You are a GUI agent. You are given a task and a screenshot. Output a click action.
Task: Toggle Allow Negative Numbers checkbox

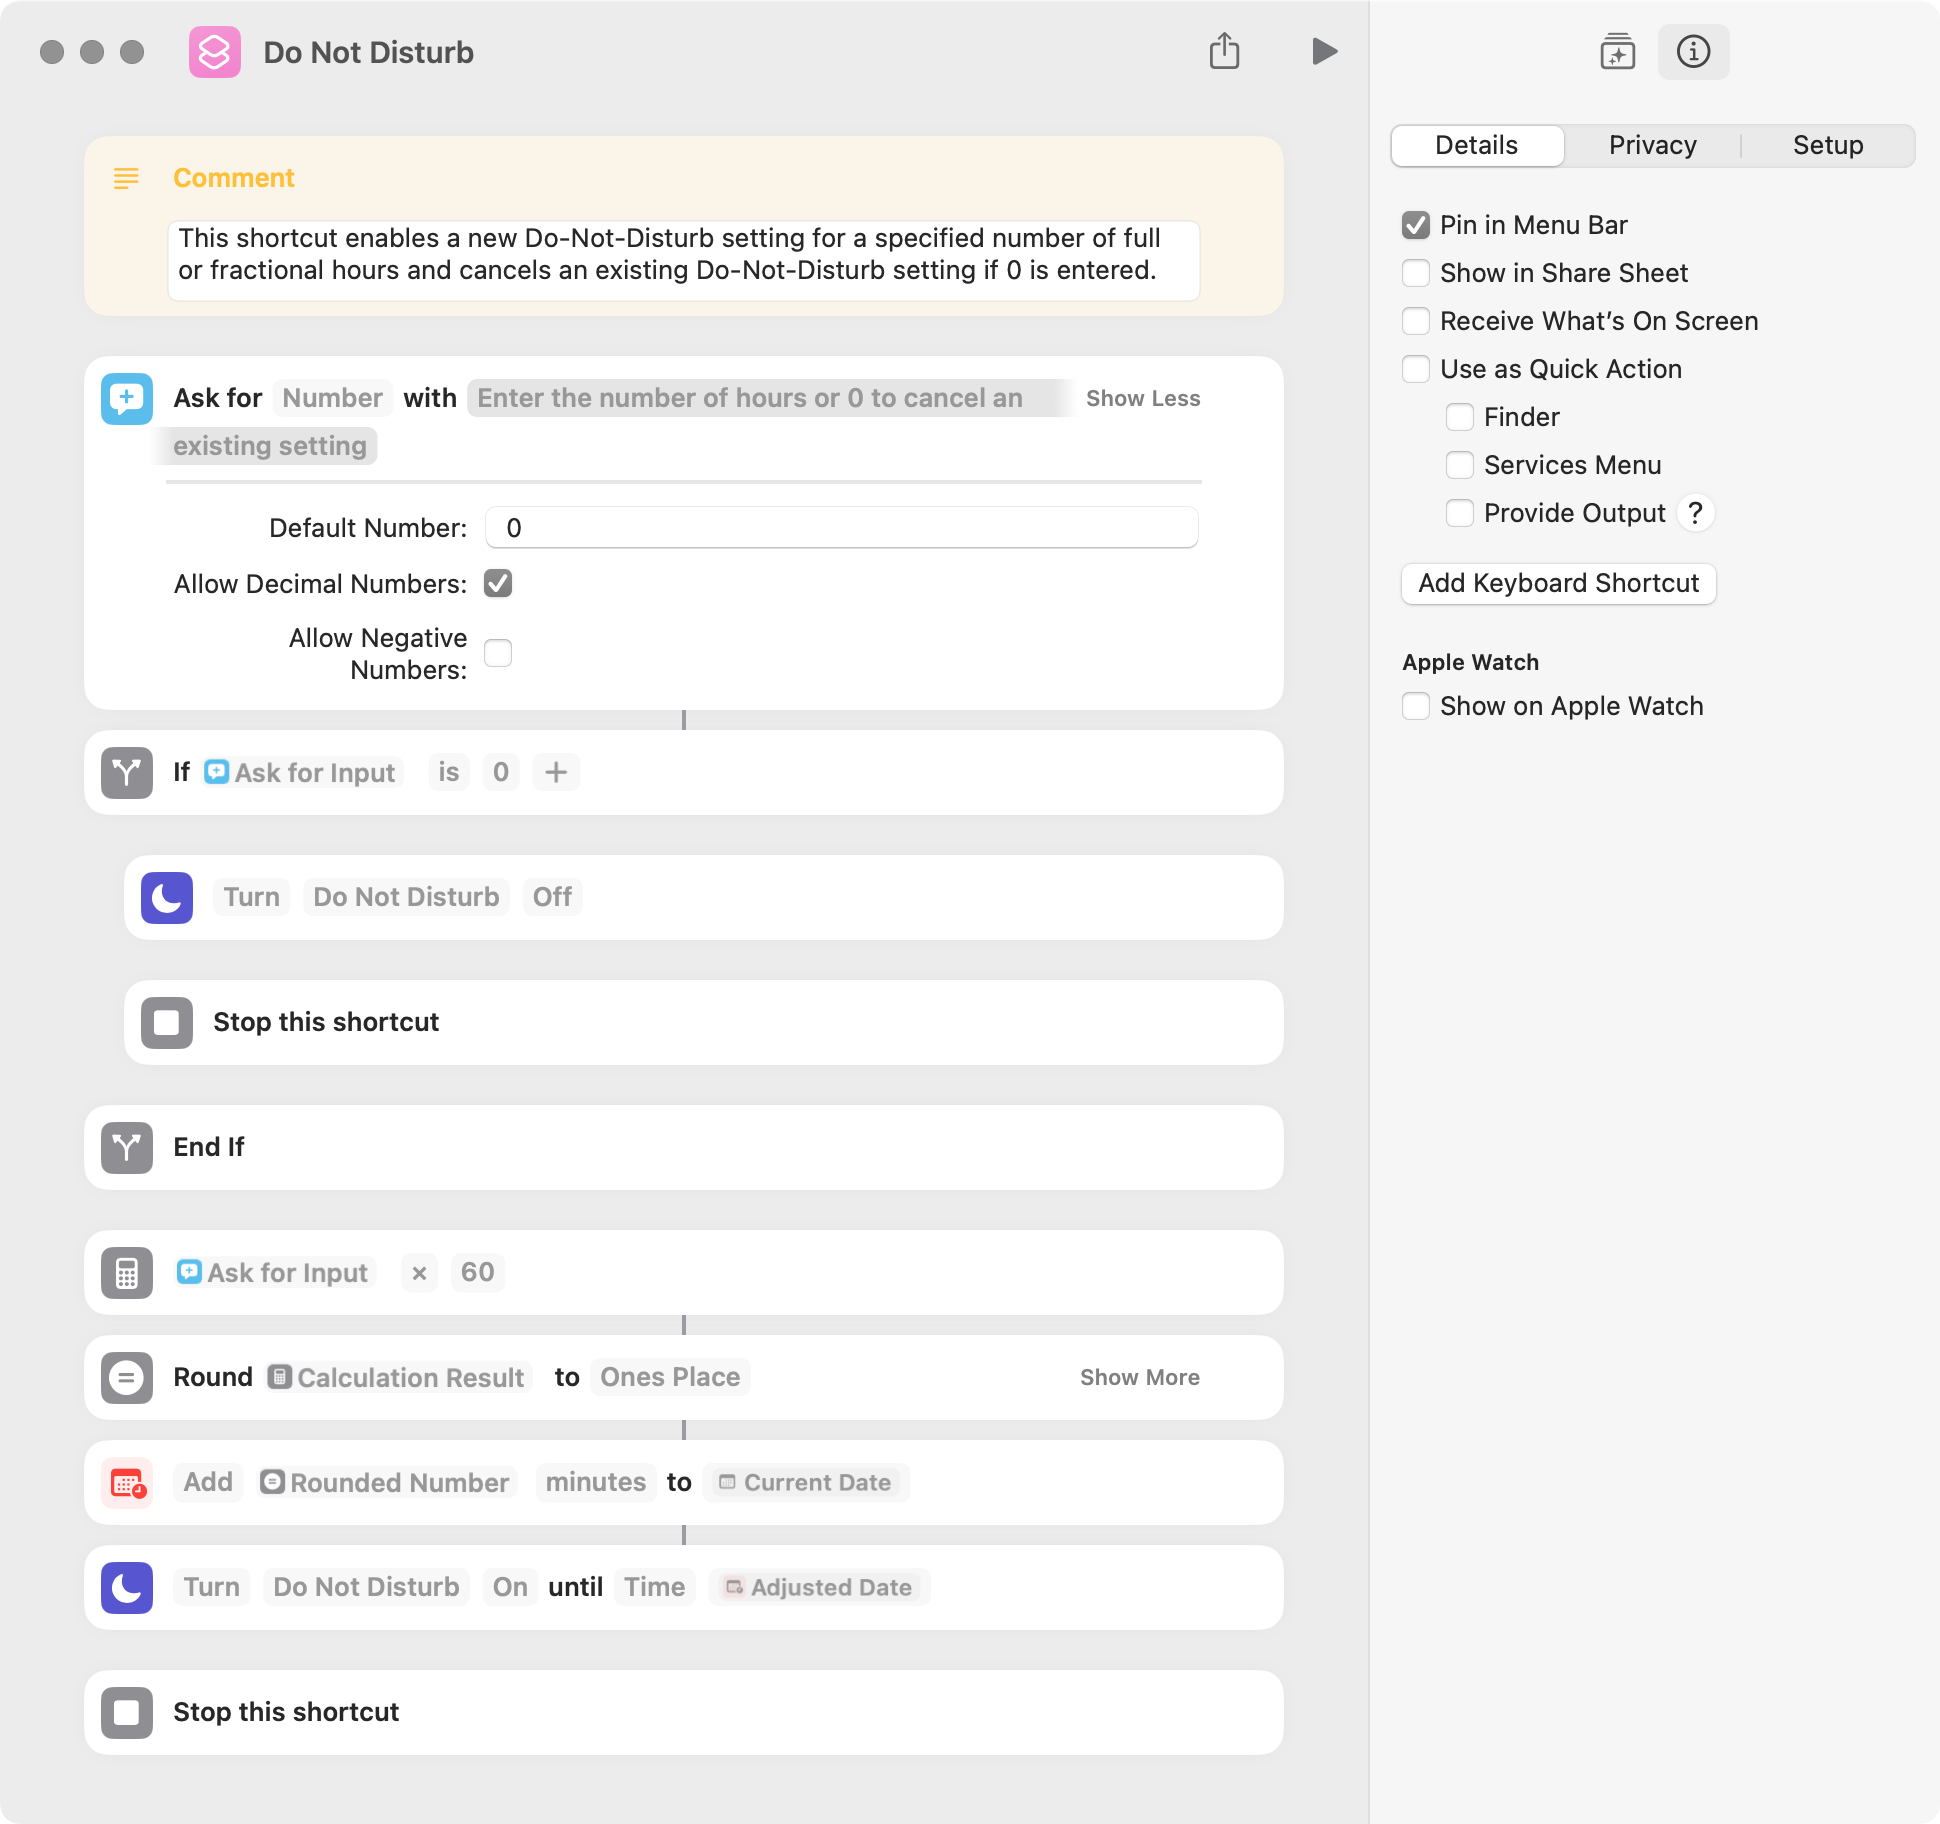click(498, 653)
